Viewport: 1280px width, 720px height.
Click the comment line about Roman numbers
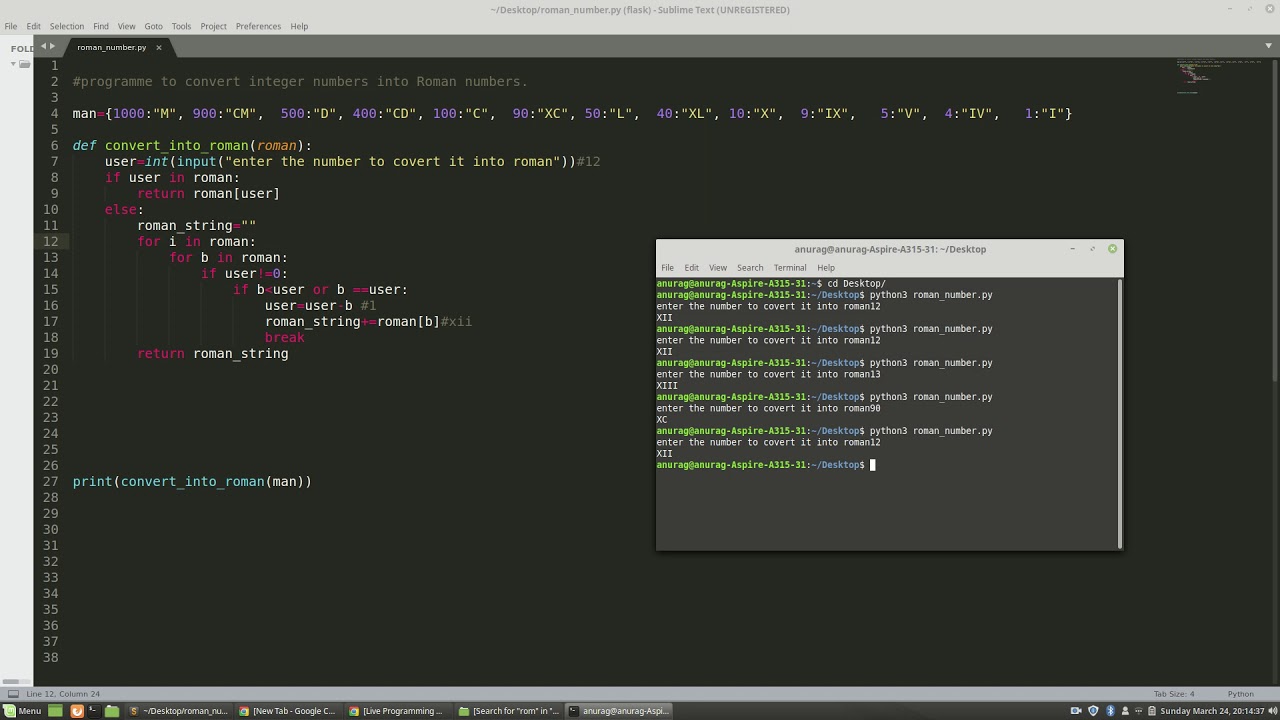coord(300,81)
